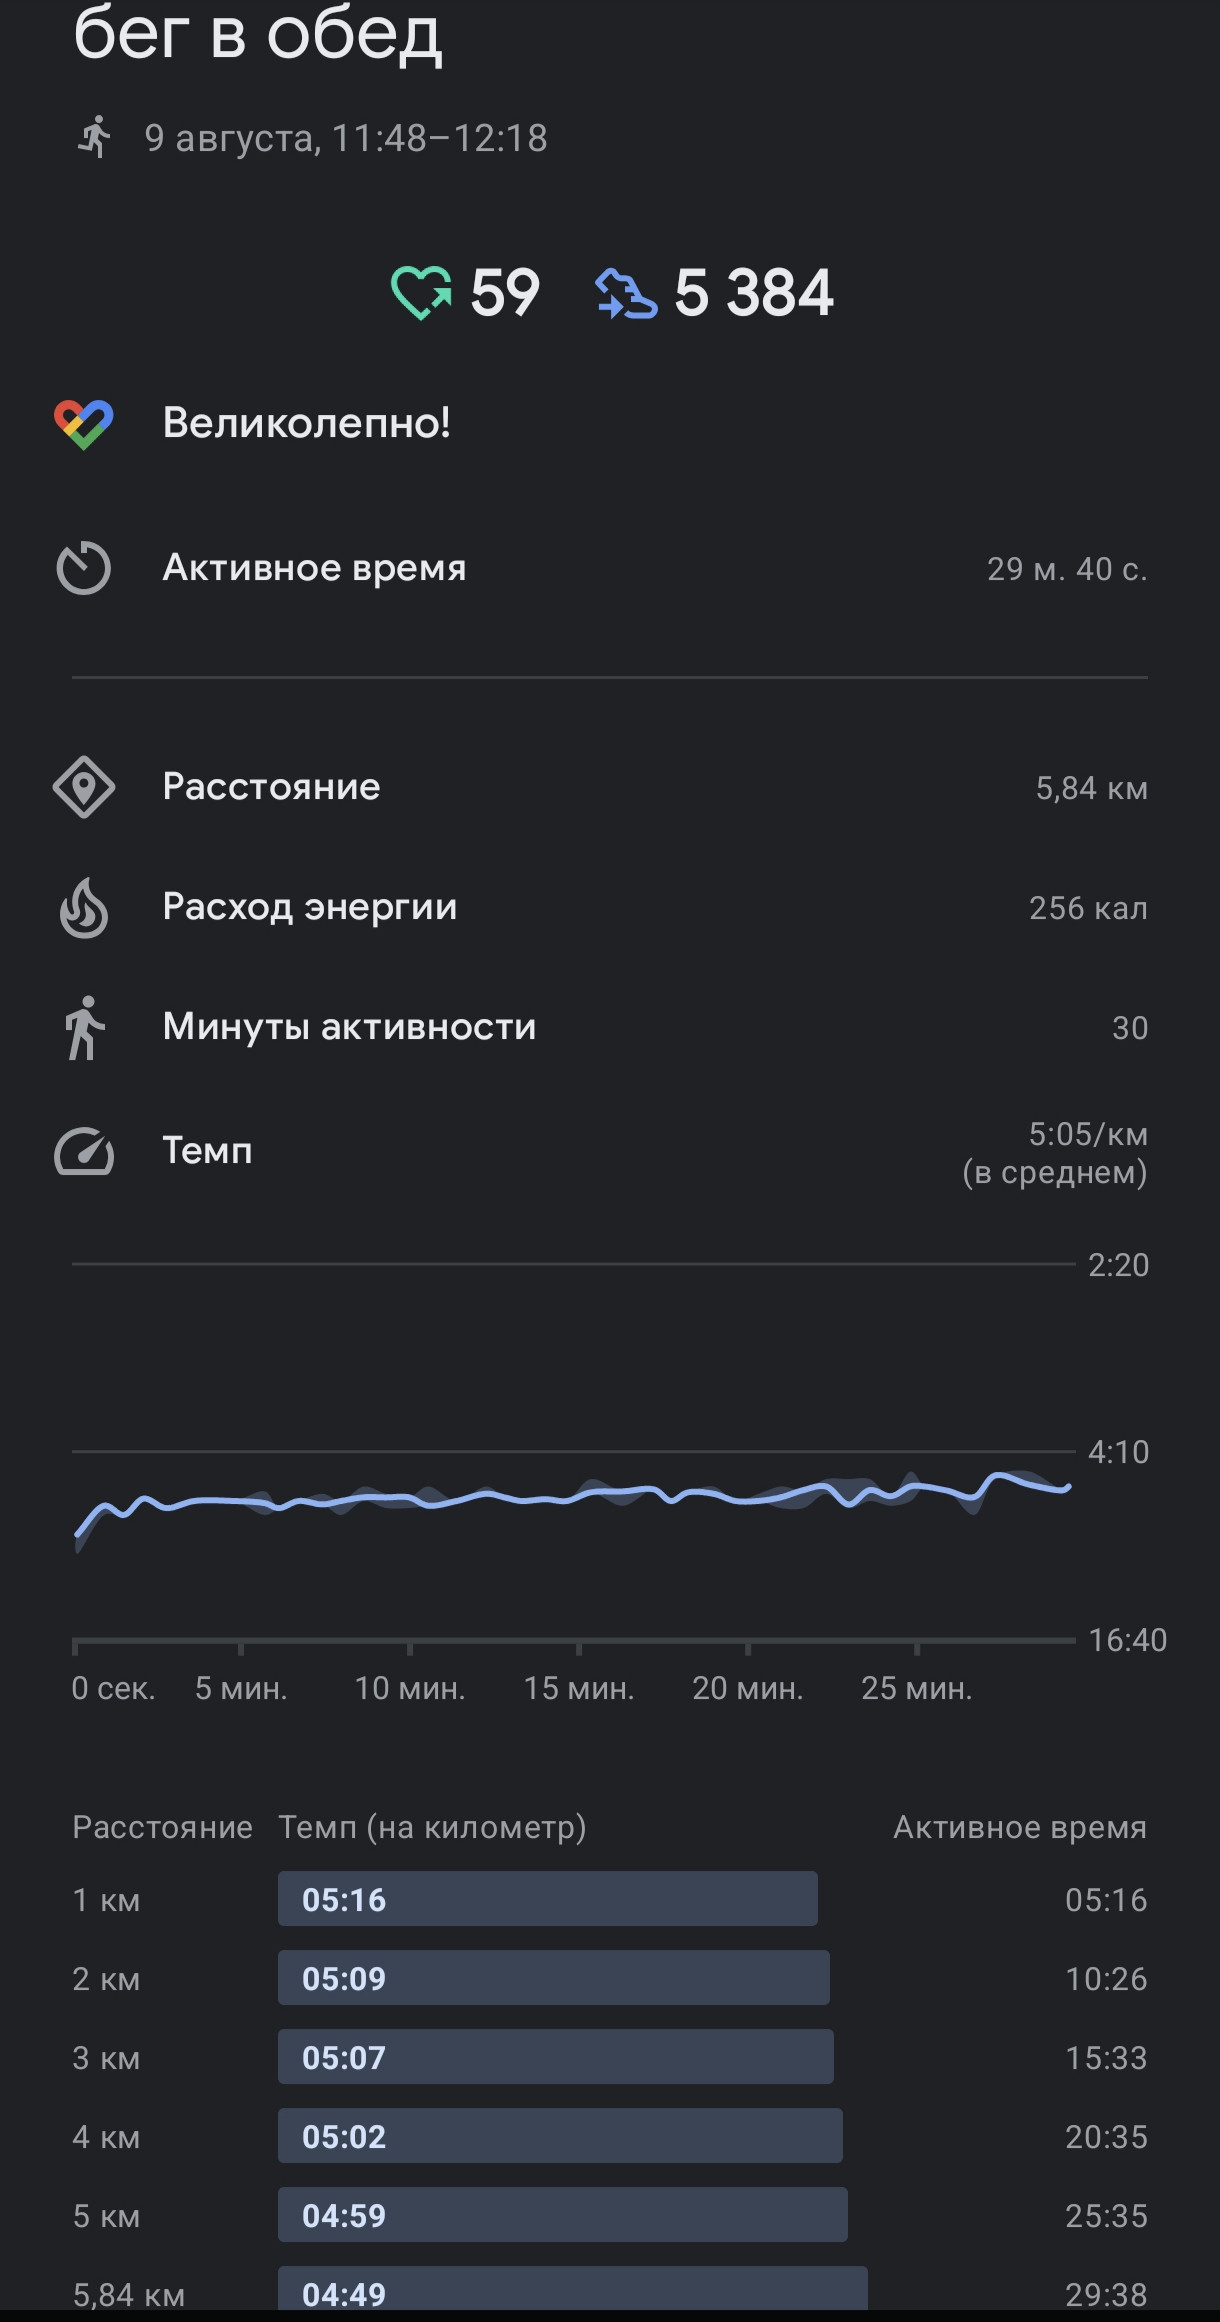Viewport: 1220px width, 2322px height.
Task: Tap the workout title бег в обед
Action: point(258,34)
